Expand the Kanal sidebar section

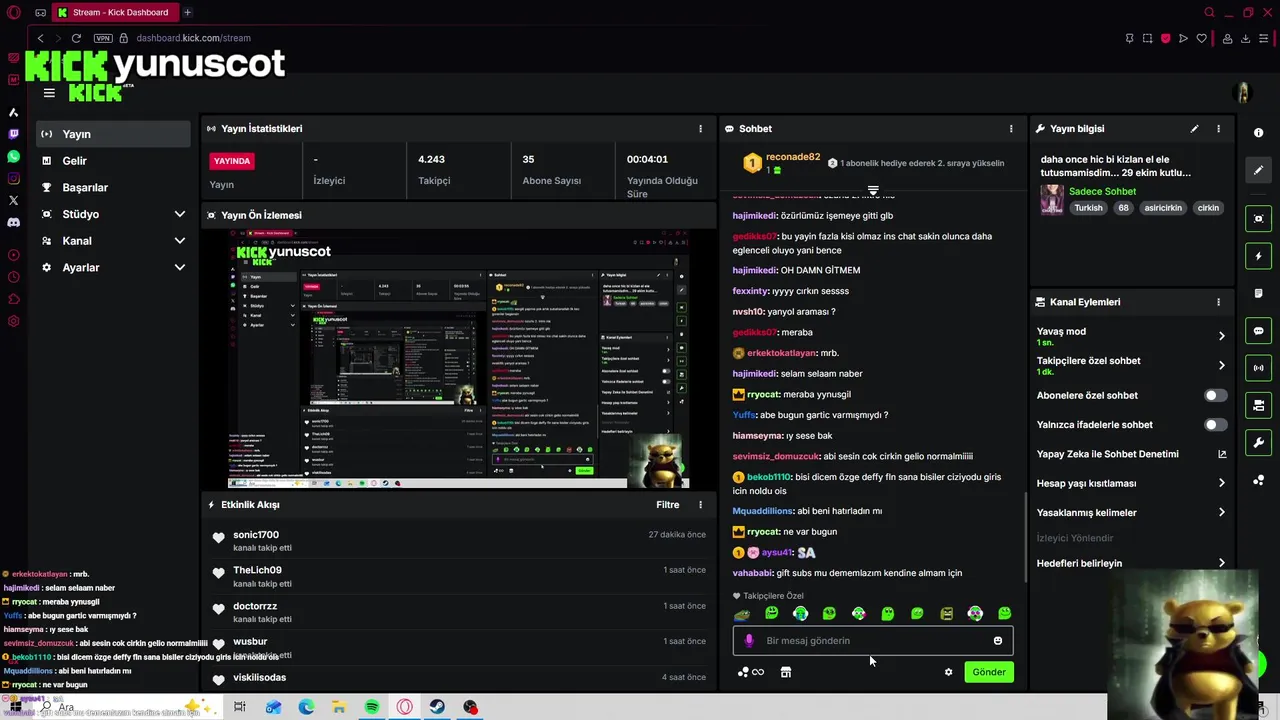pos(180,241)
